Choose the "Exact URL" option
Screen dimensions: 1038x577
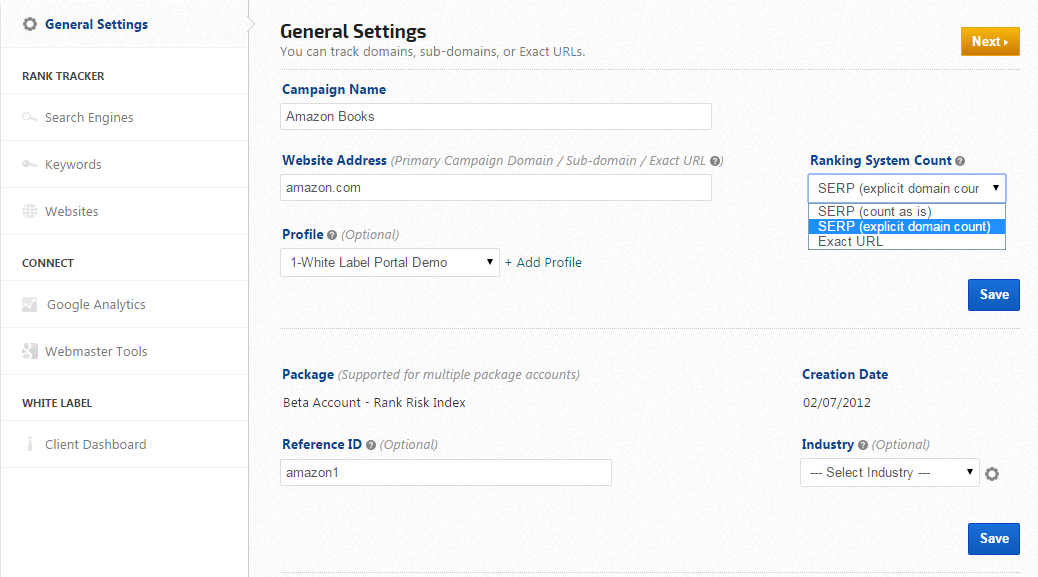(x=851, y=241)
